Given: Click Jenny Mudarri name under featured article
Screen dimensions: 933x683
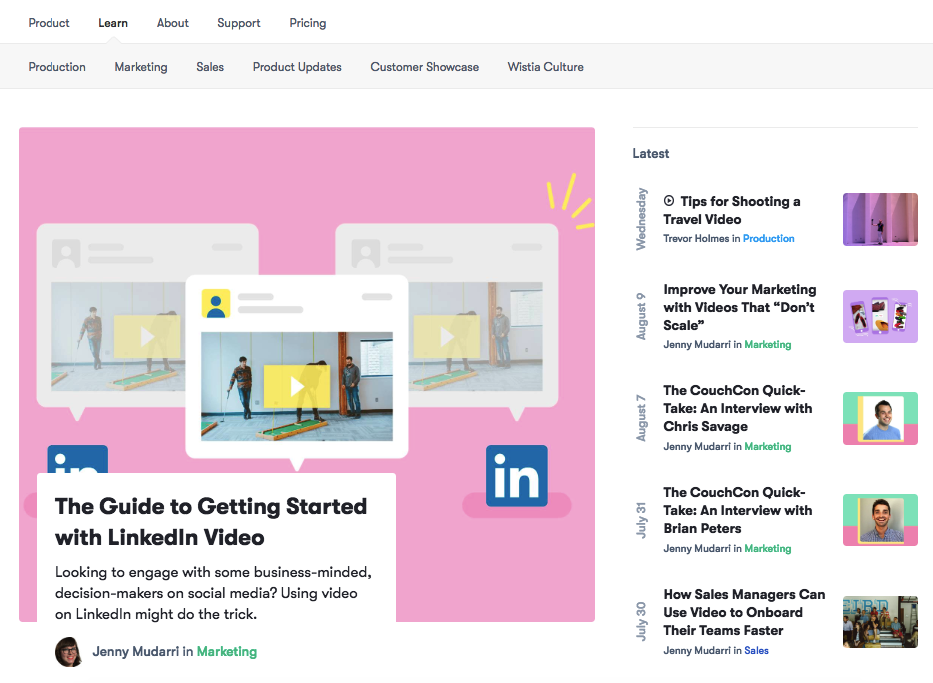Looking at the screenshot, I should (x=136, y=651).
